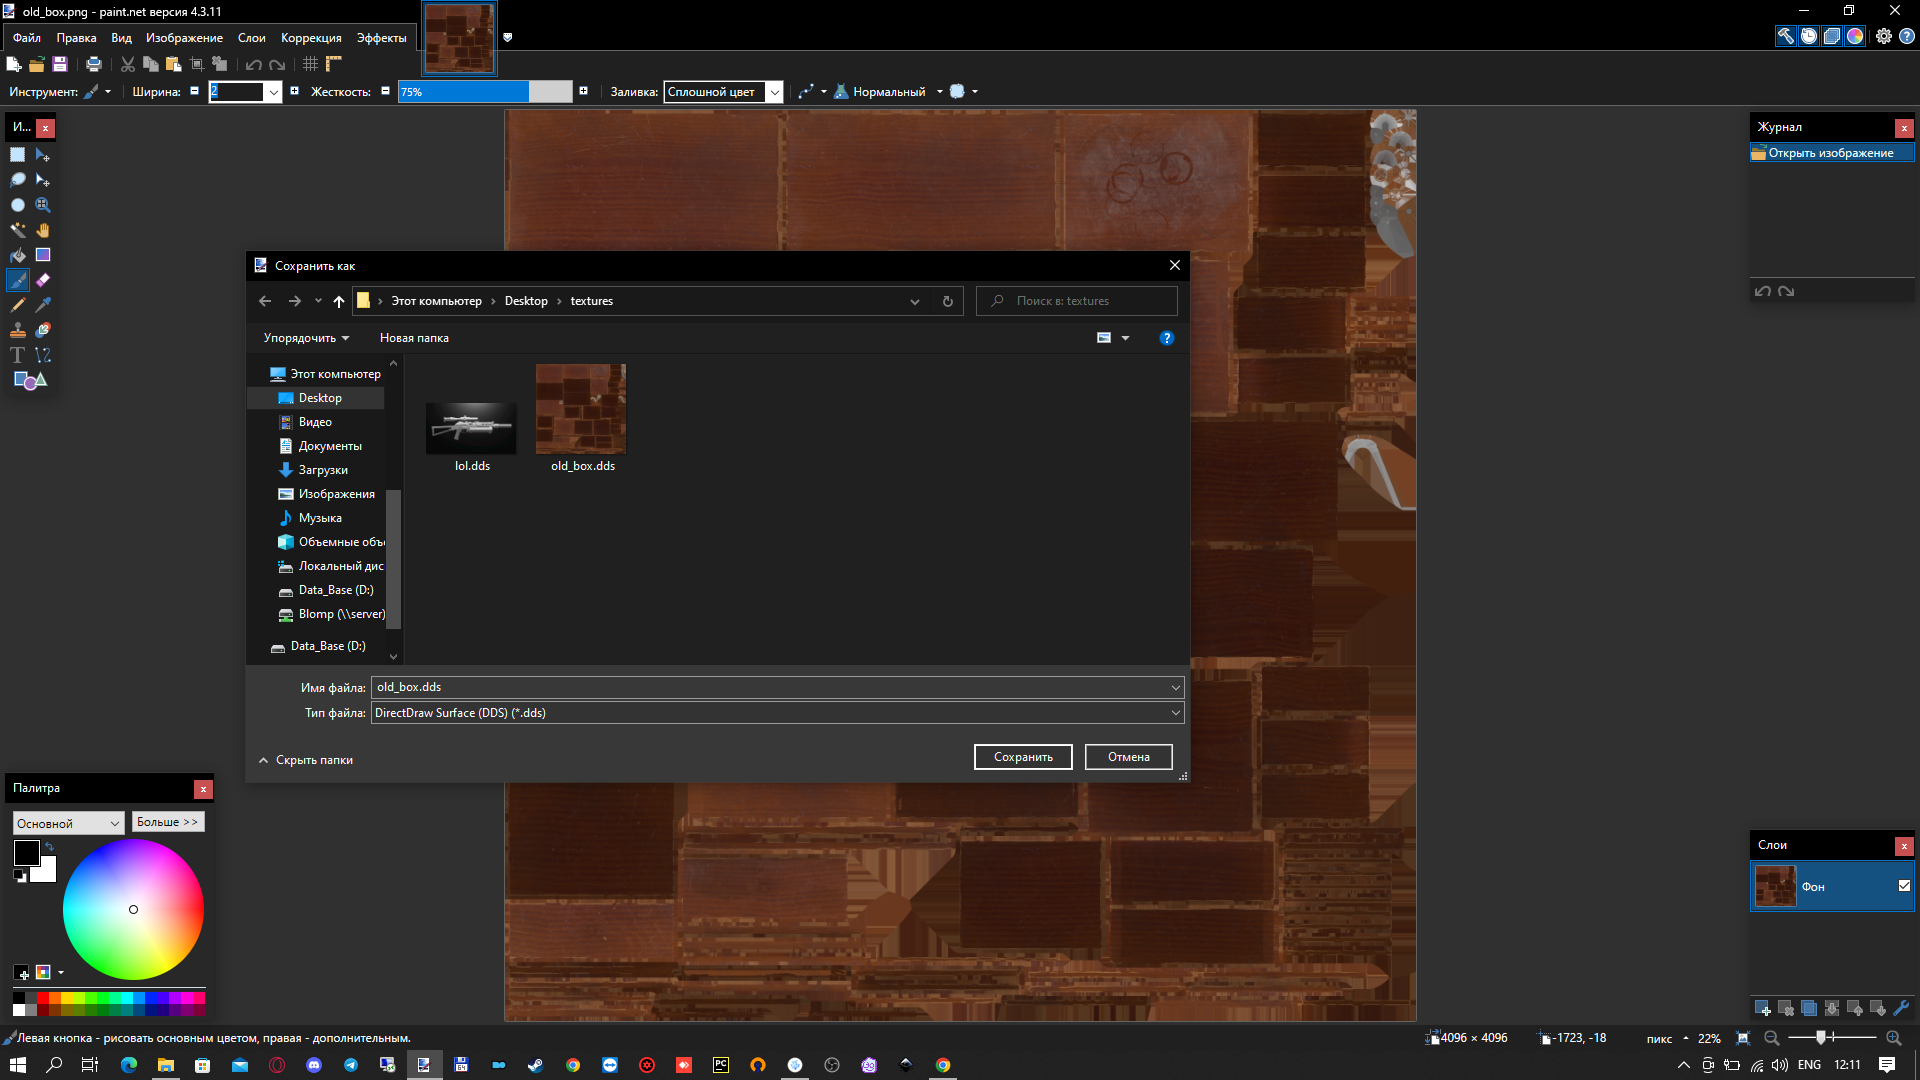
Task: Open the Упорядочить dropdown menu
Action: (306, 338)
